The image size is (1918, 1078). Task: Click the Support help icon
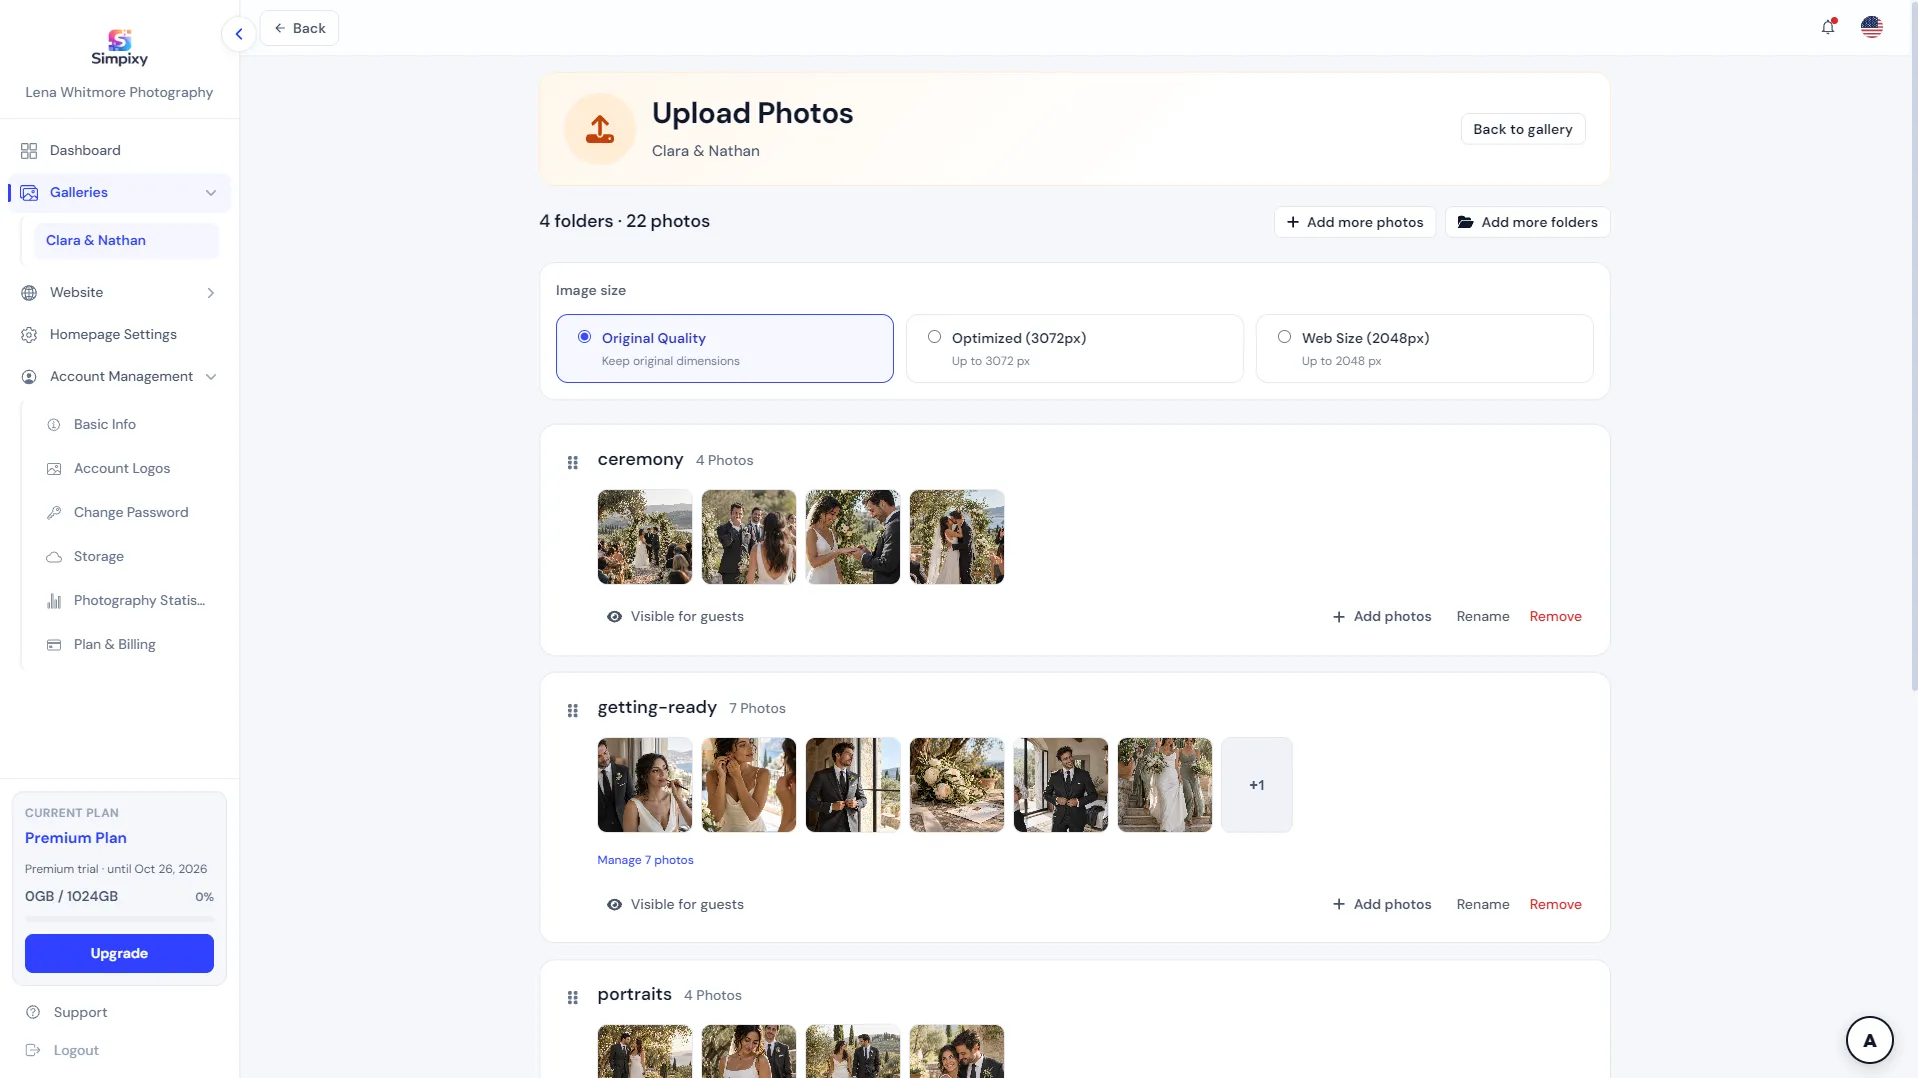coord(33,1012)
